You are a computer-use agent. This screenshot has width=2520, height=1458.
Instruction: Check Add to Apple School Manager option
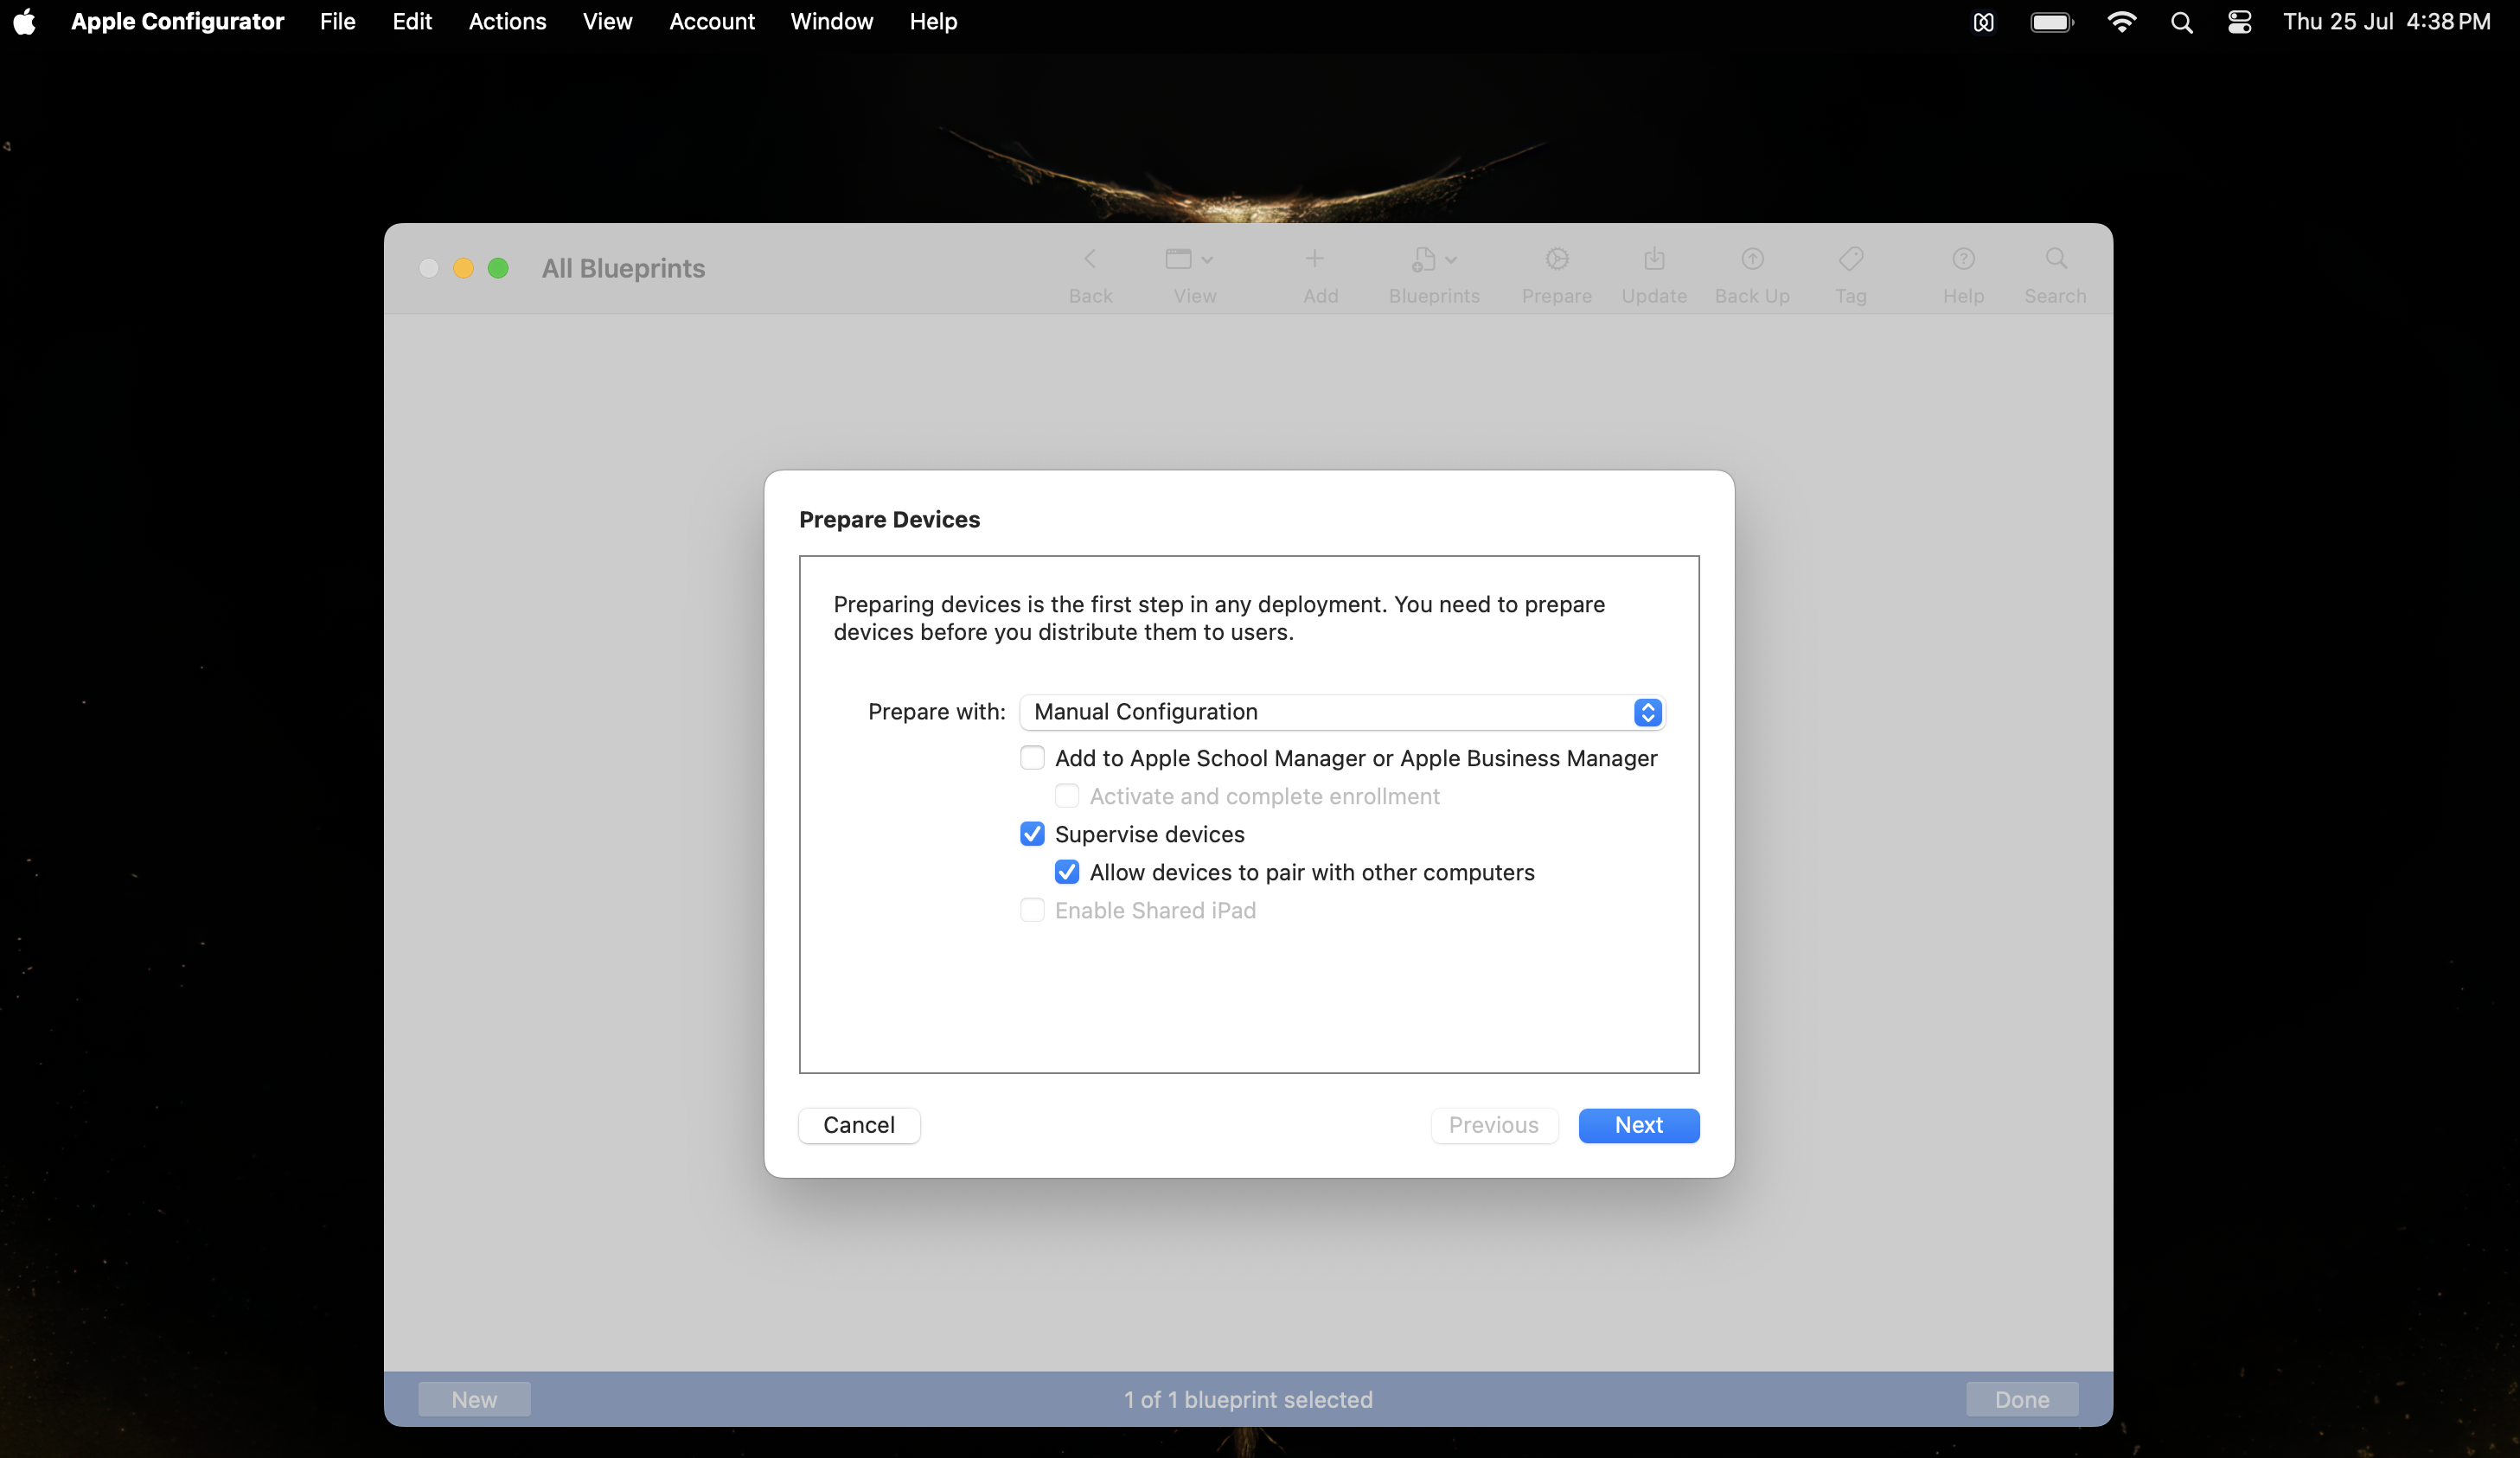click(x=1032, y=758)
